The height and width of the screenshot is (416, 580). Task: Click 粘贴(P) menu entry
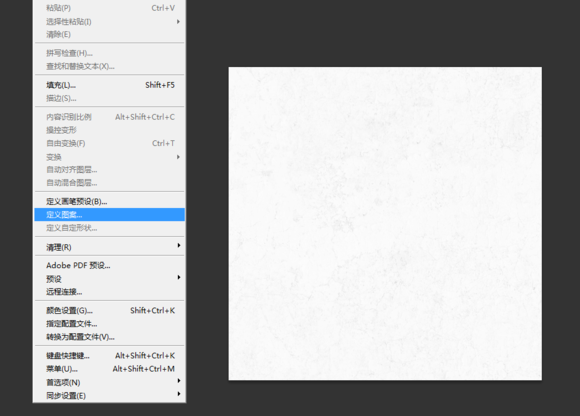(x=109, y=8)
